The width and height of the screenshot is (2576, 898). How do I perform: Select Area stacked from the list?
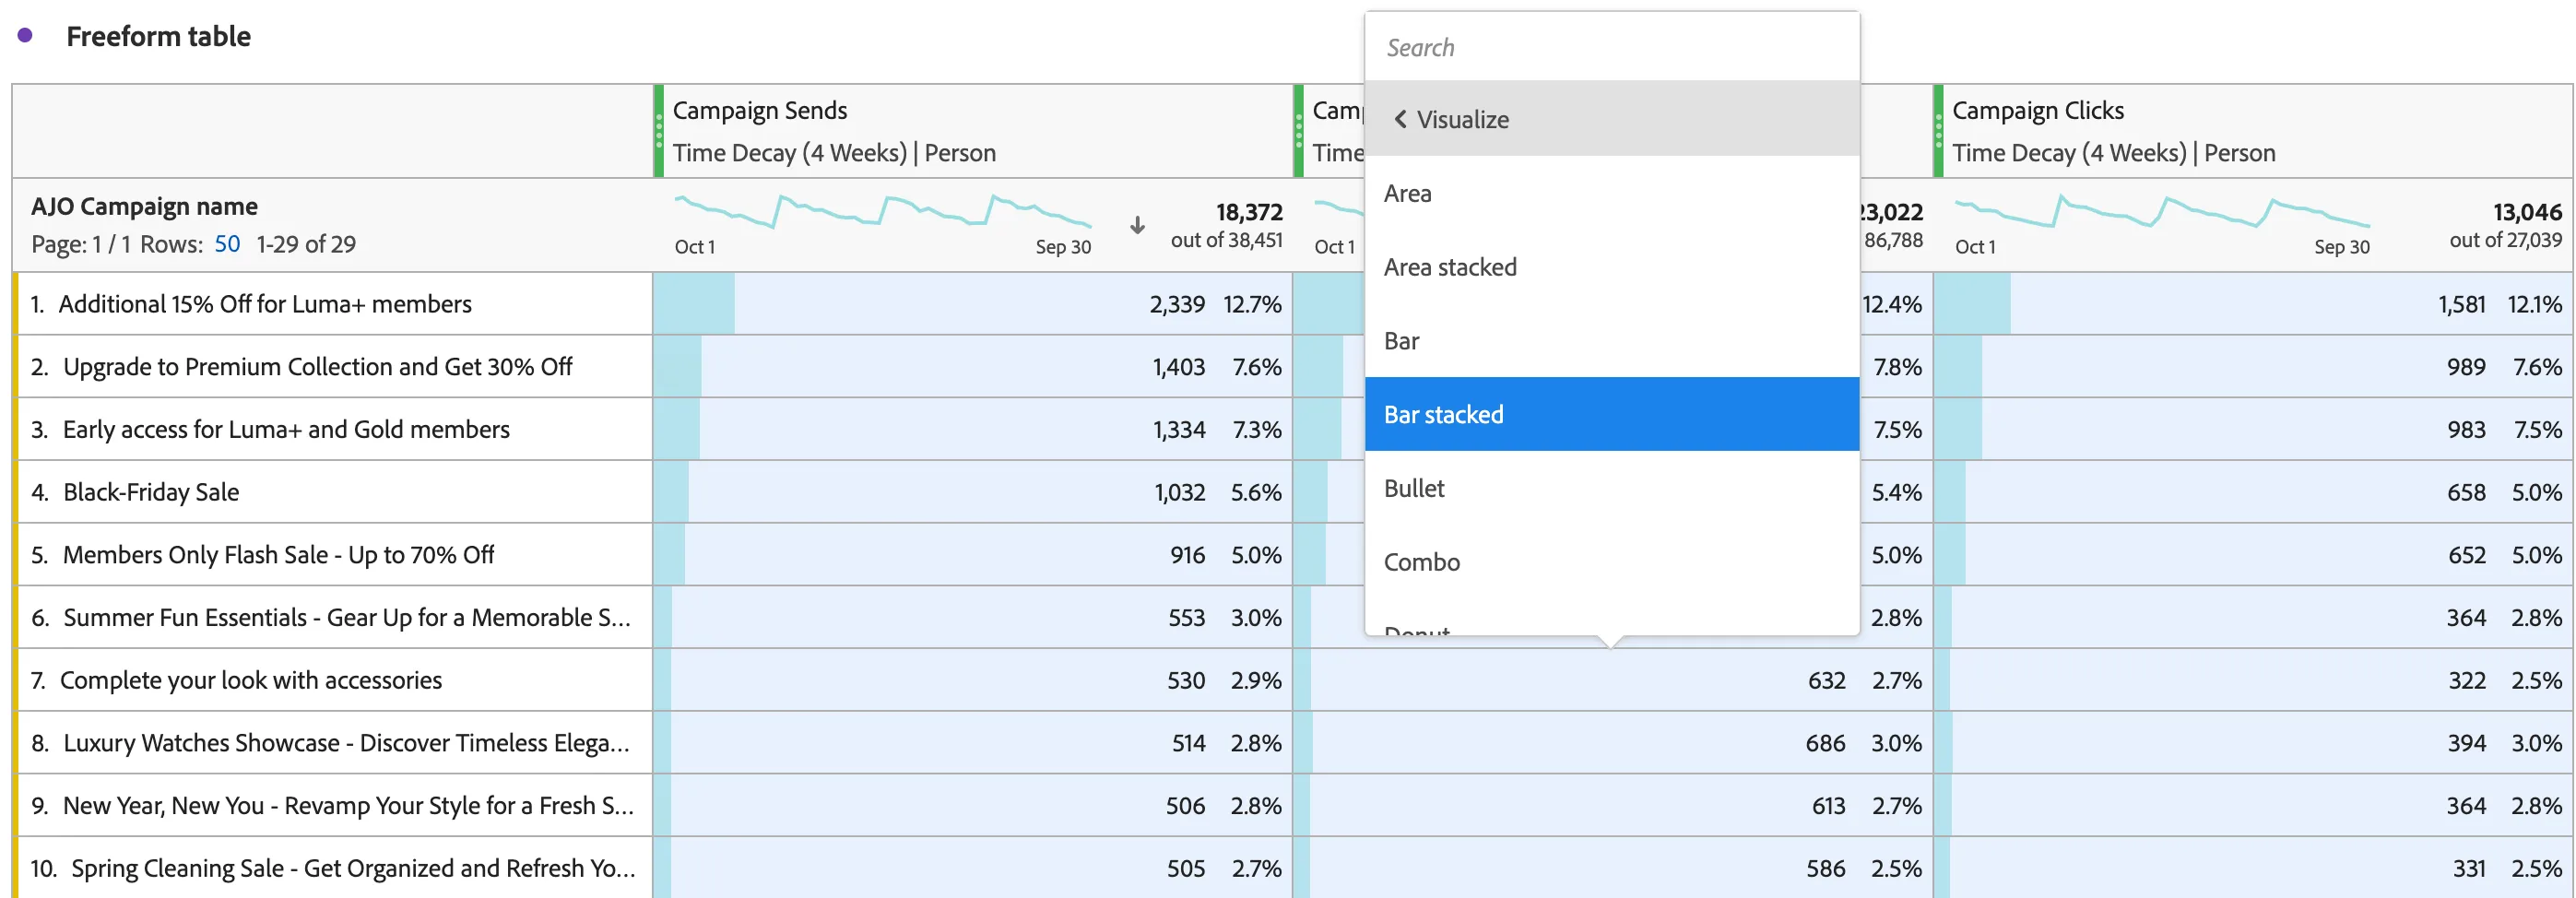pyautogui.click(x=1611, y=267)
